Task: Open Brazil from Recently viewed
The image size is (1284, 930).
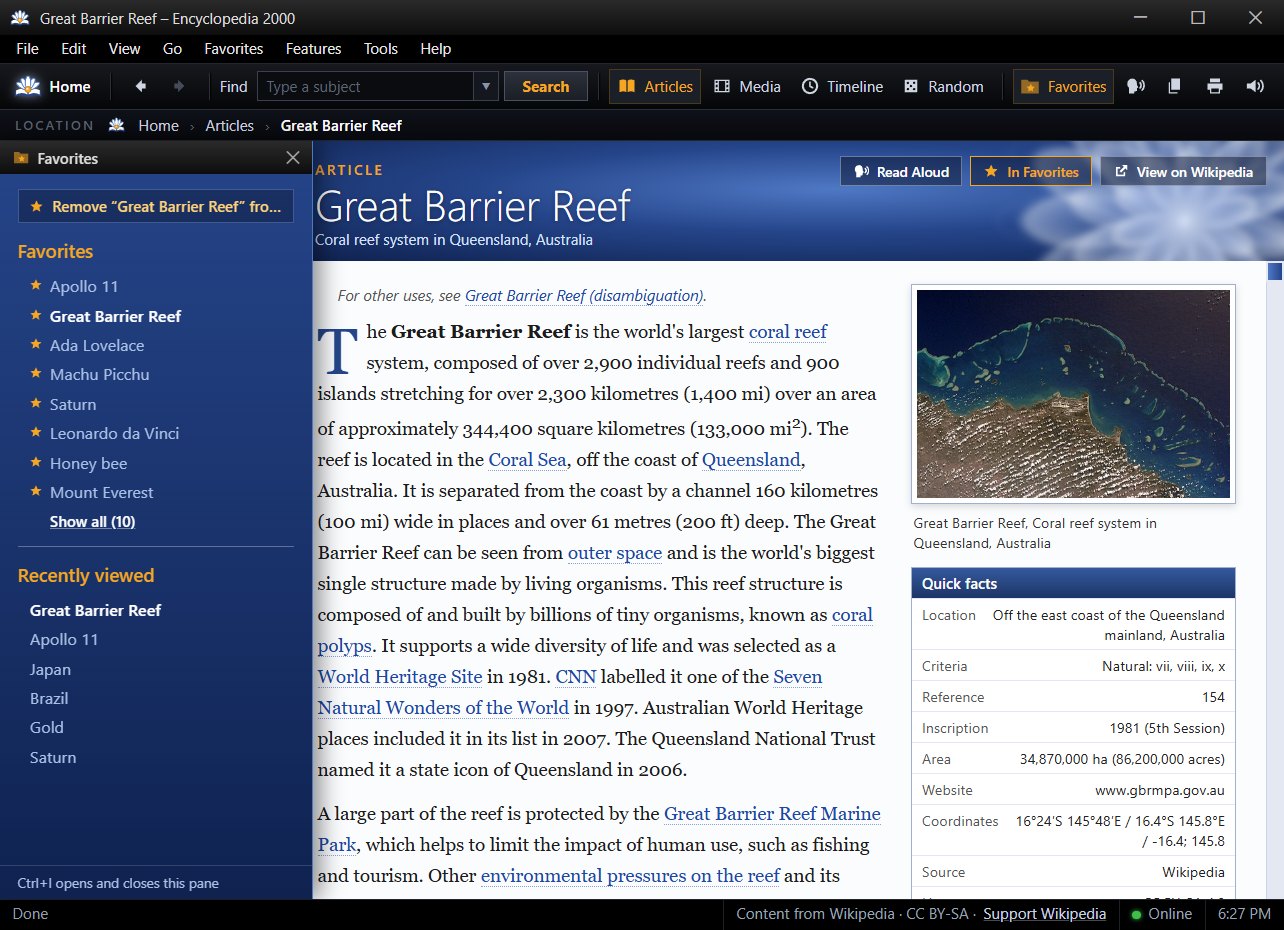Action: coord(49,699)
